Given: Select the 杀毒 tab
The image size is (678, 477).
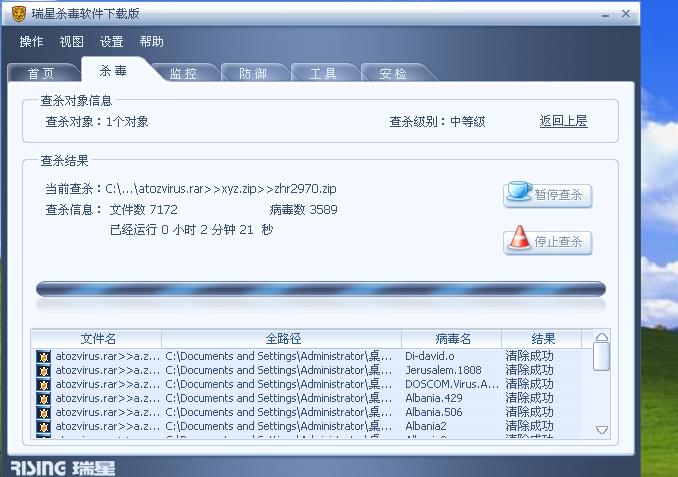Looking at the screenshot, I should pyautogui.click(x=113, y=70).
